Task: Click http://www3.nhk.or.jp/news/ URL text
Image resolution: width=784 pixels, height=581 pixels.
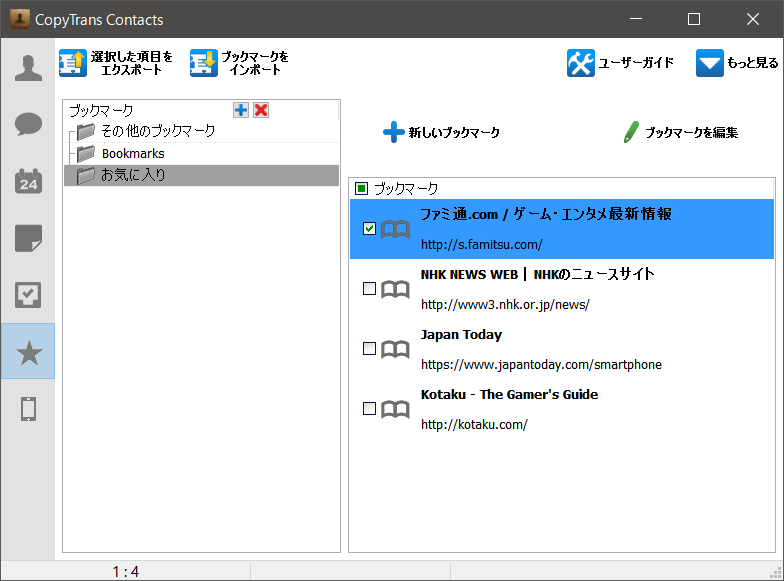Action: tap(505, 304)
